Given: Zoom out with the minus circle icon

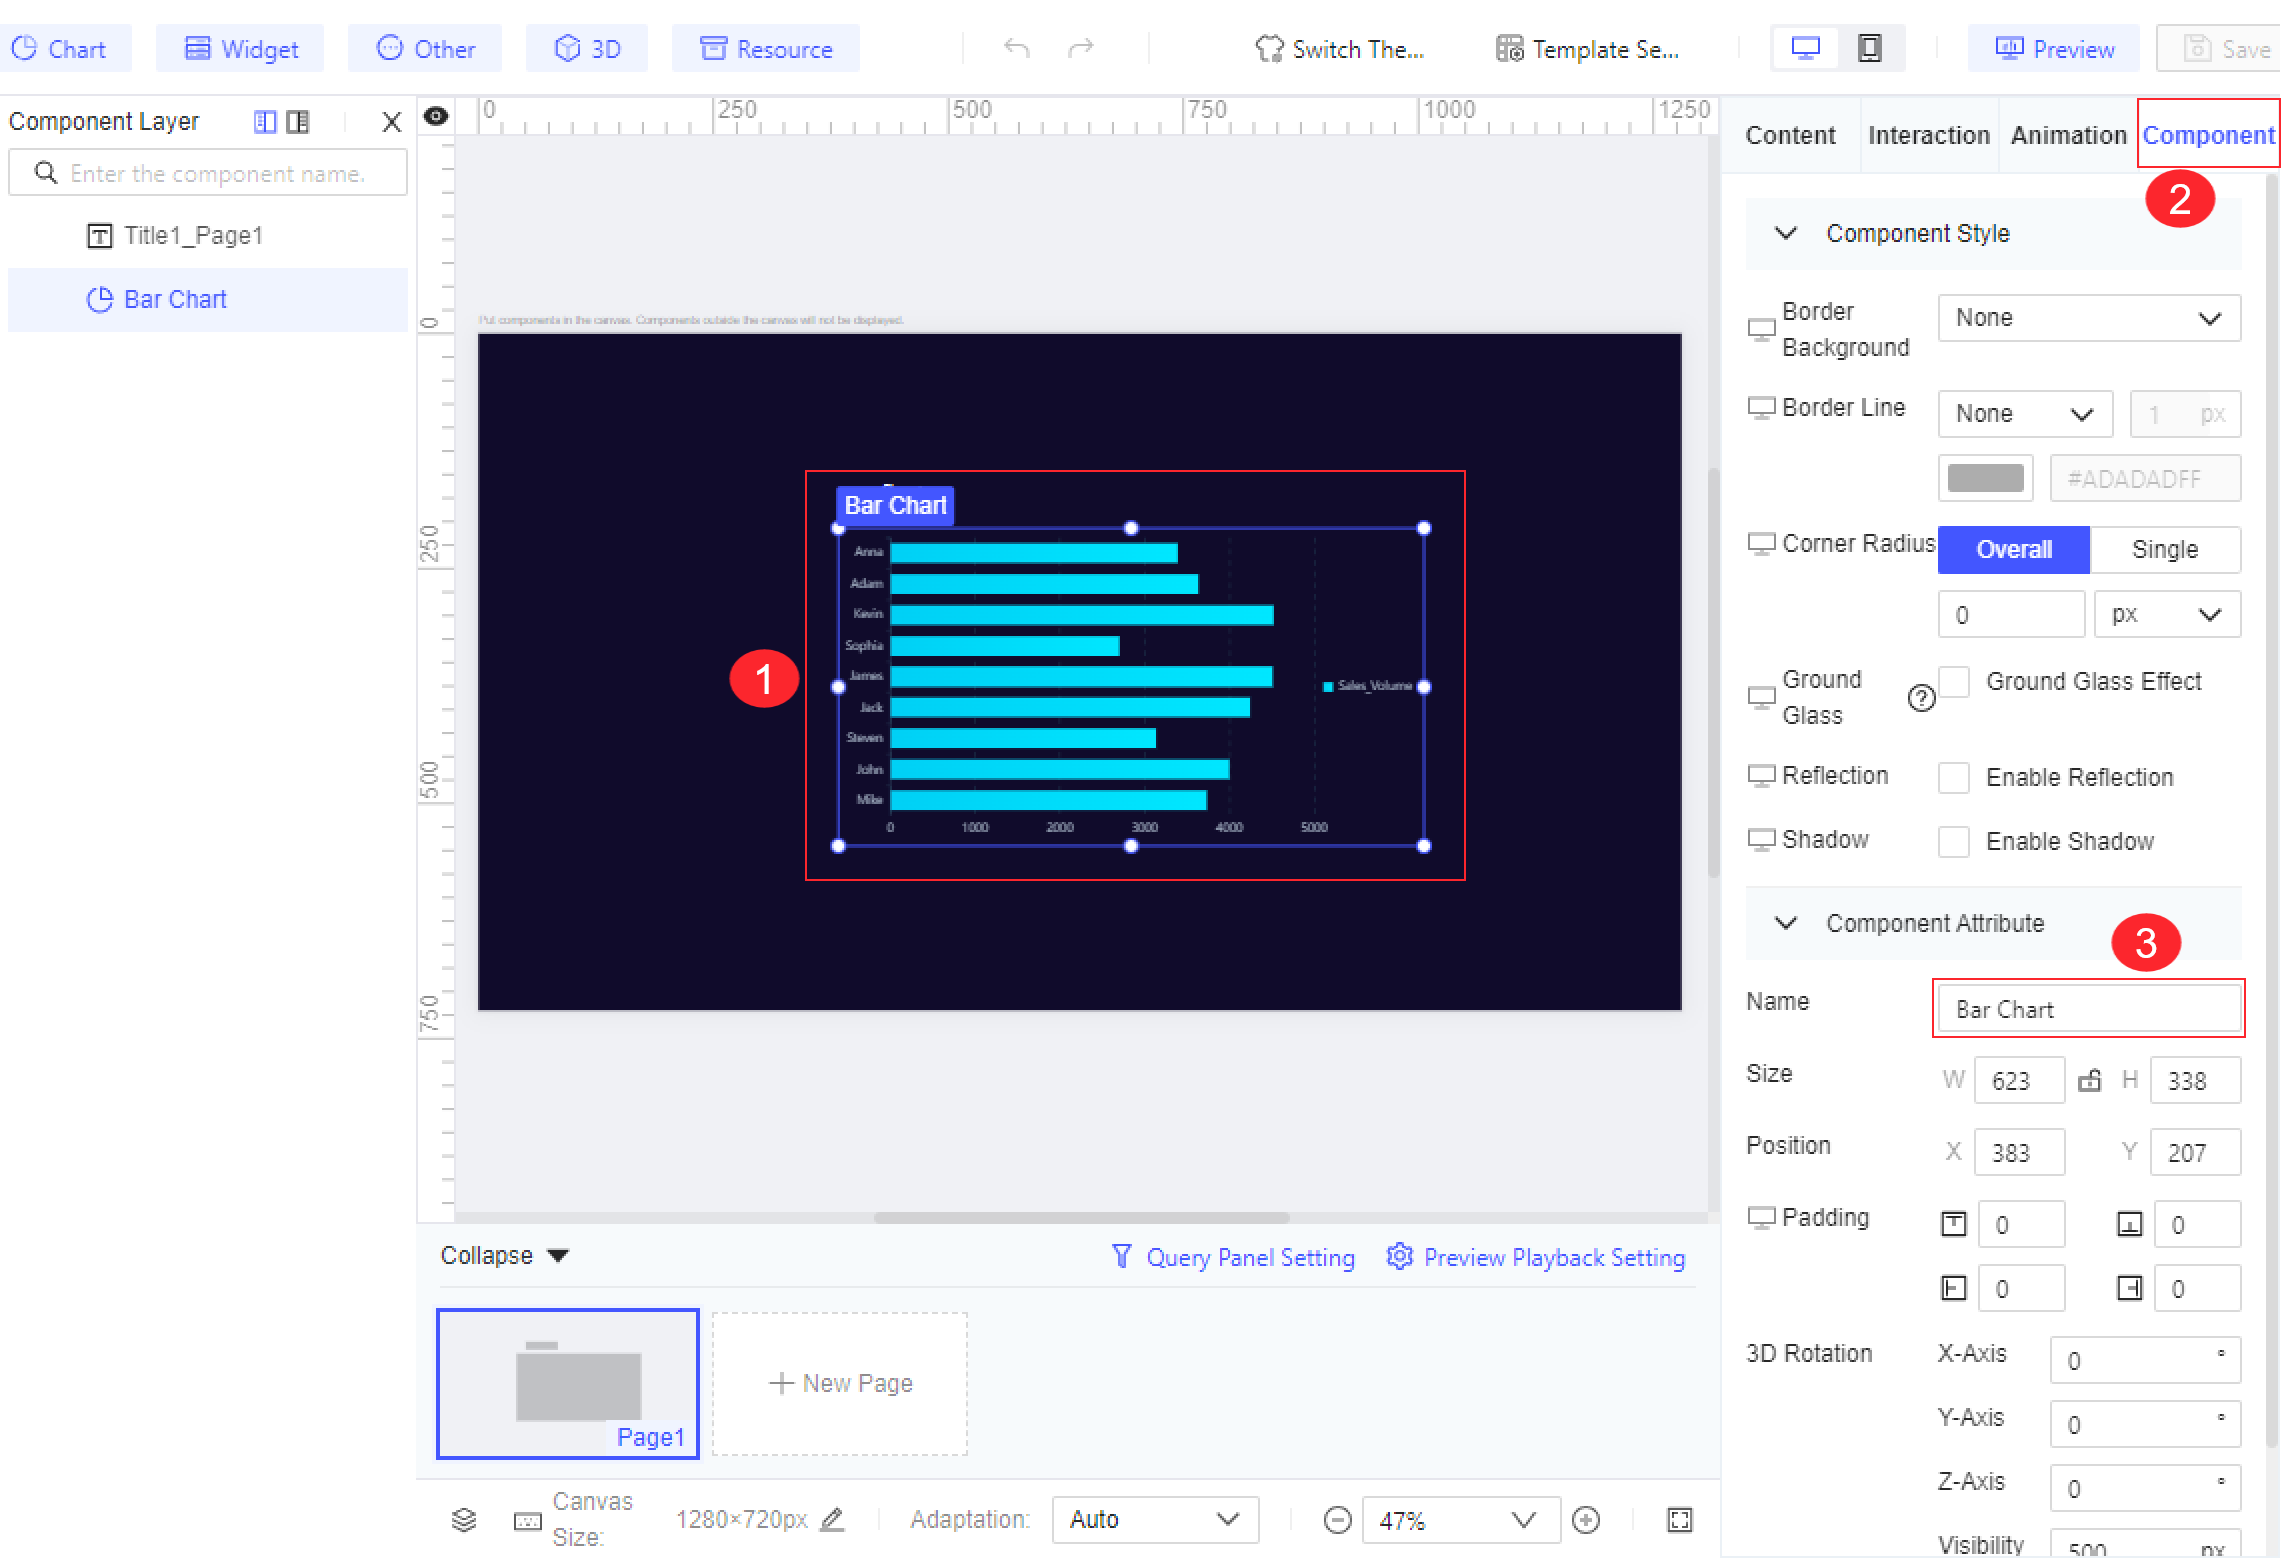Looking at the screenshot, I should [x=1337, y=1520].
